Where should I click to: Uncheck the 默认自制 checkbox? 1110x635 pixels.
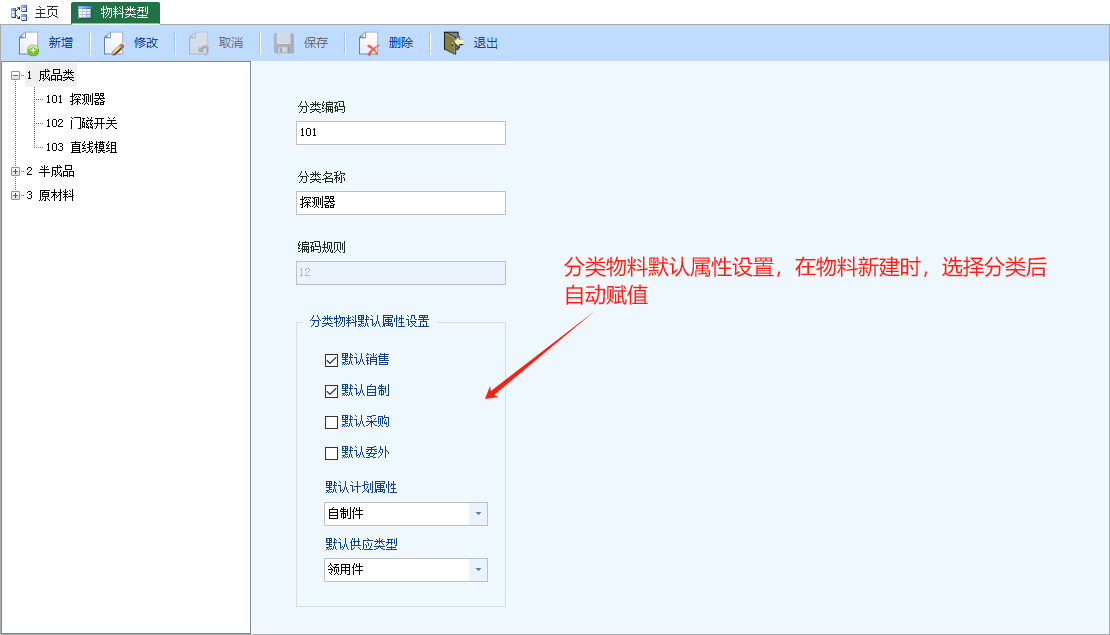pos(331,391)
